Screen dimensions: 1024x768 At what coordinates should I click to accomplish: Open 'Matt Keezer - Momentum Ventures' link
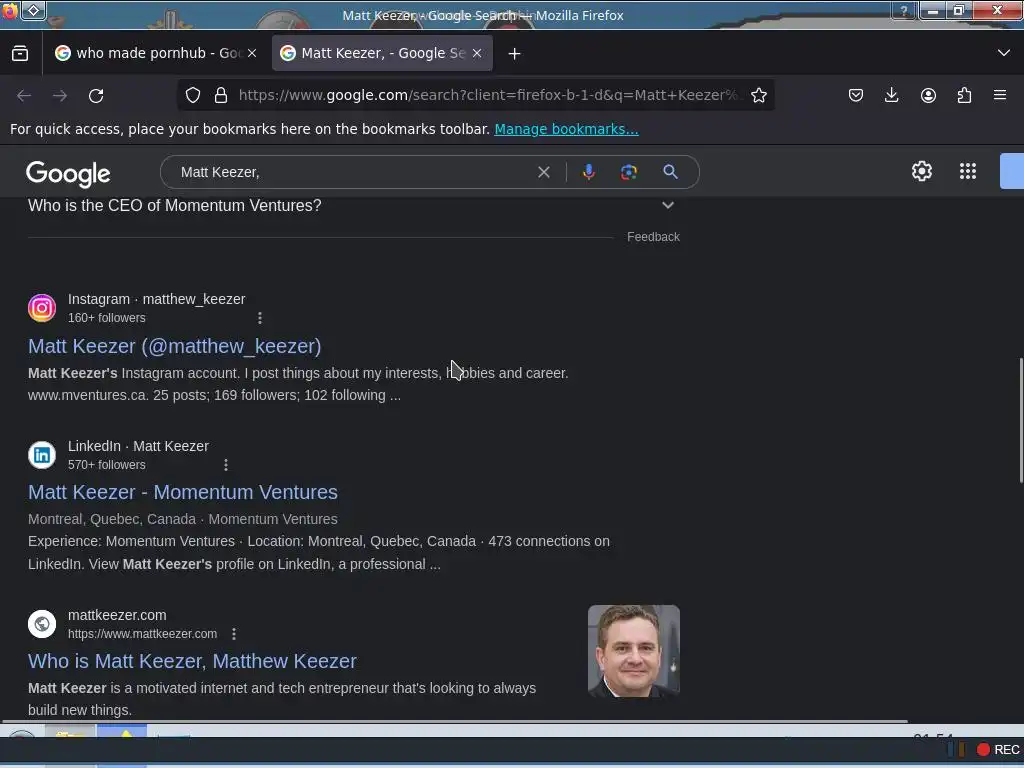(x=183, y=492)
